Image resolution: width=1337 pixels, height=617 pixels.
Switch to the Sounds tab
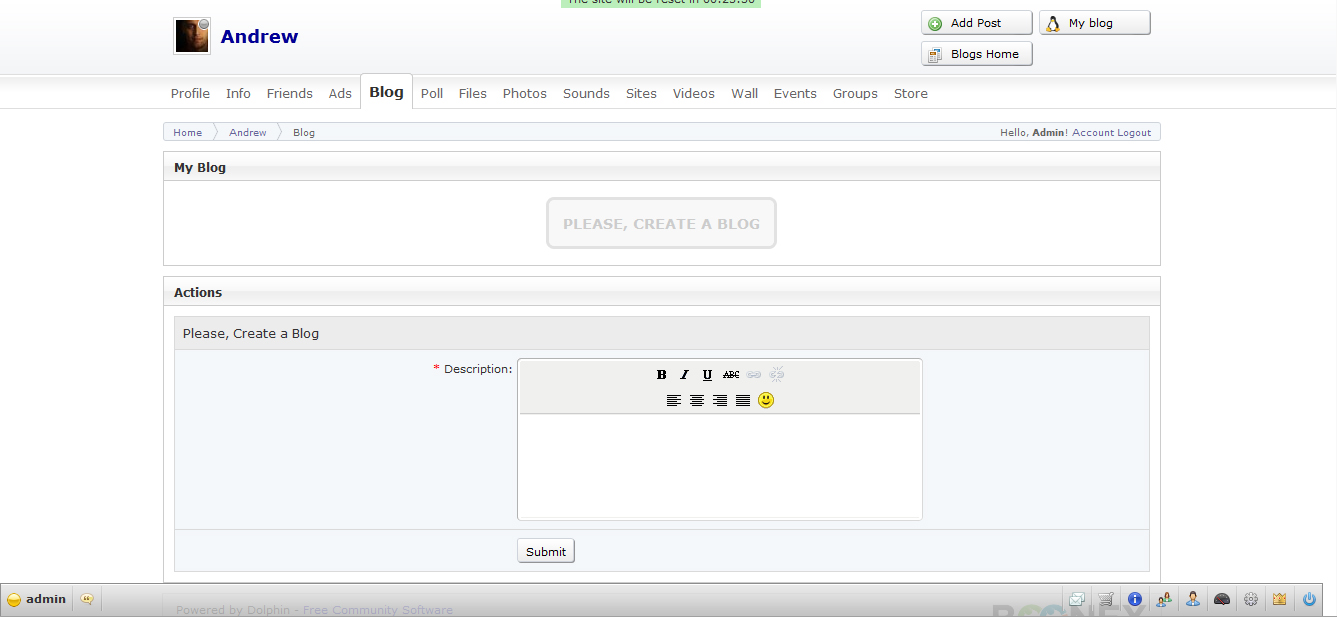(586, 93)
